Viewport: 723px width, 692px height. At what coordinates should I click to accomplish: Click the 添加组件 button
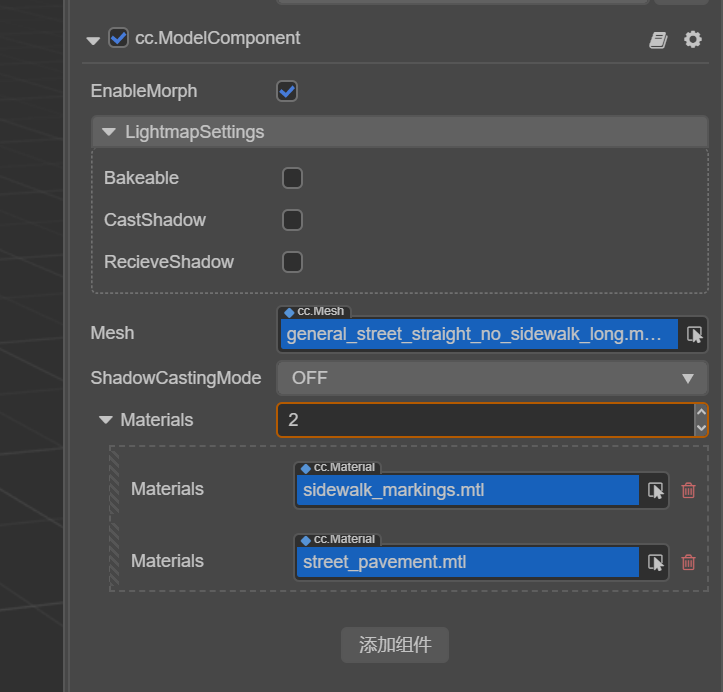click(x=395, y=645)
